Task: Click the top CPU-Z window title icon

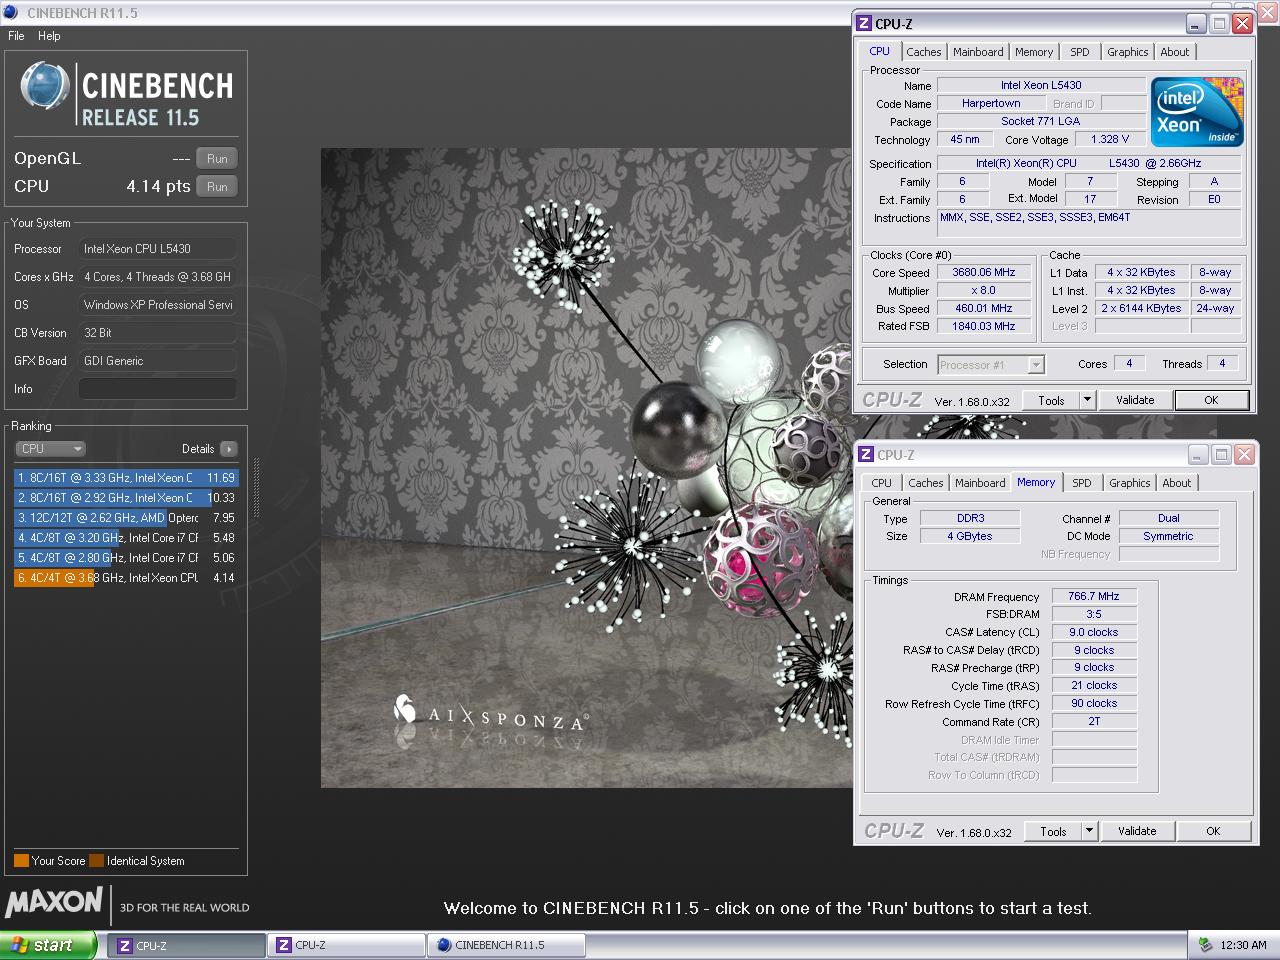Action: tap(865, 23)
